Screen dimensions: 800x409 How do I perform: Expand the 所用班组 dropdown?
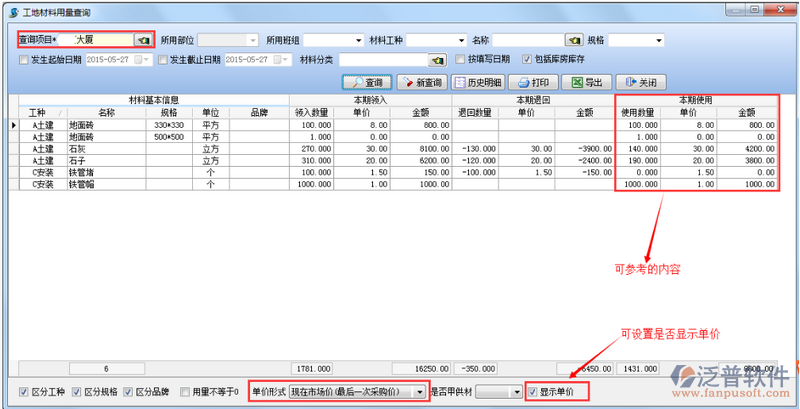pos(358,41)
